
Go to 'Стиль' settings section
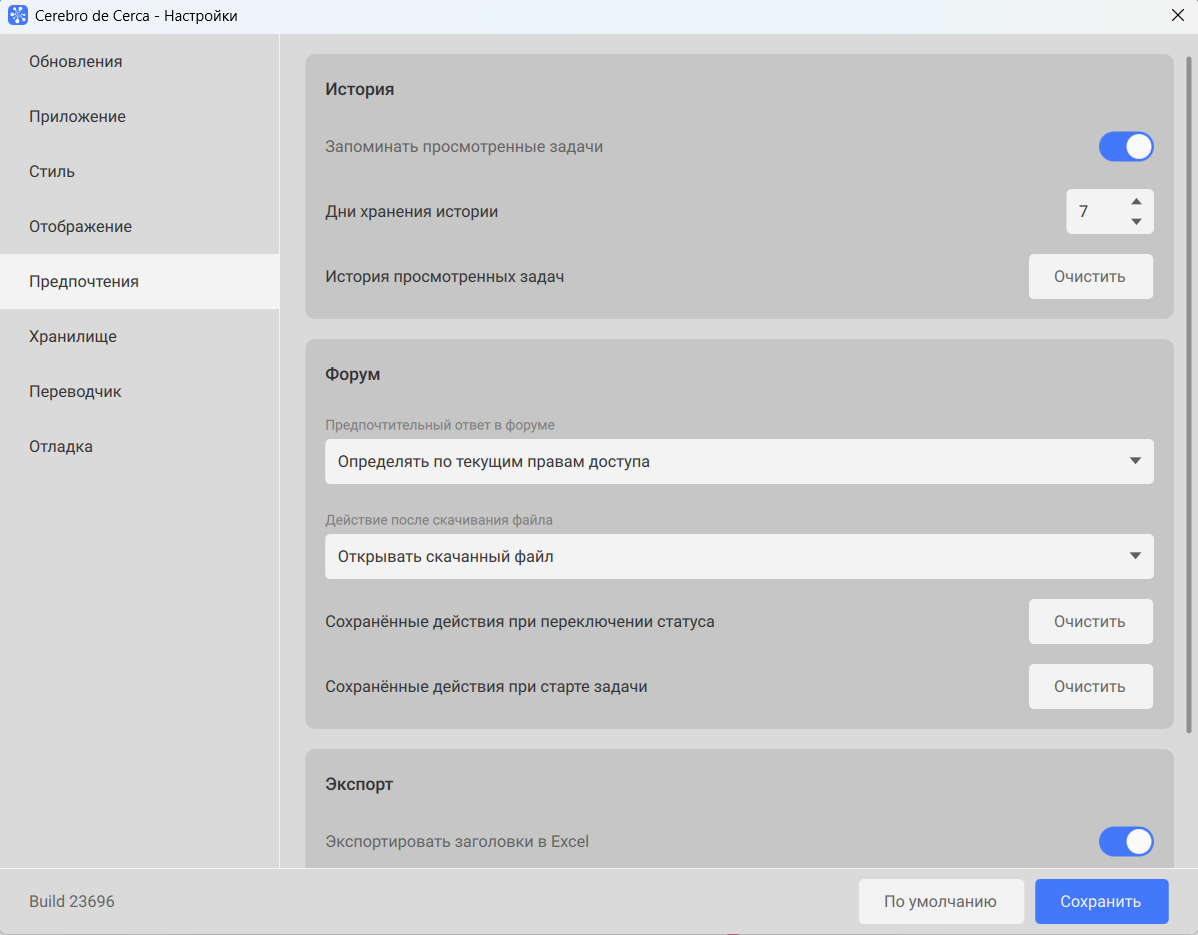point(52,172)
